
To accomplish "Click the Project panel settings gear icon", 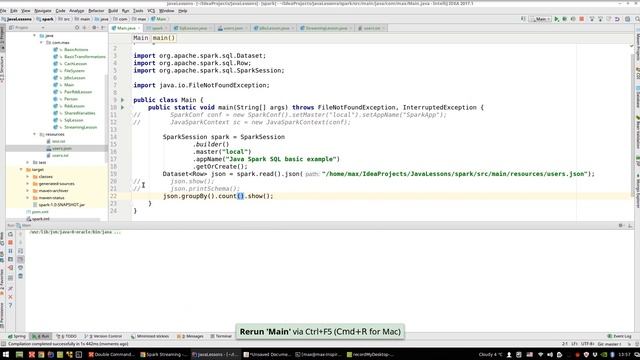I will point(94,28).
